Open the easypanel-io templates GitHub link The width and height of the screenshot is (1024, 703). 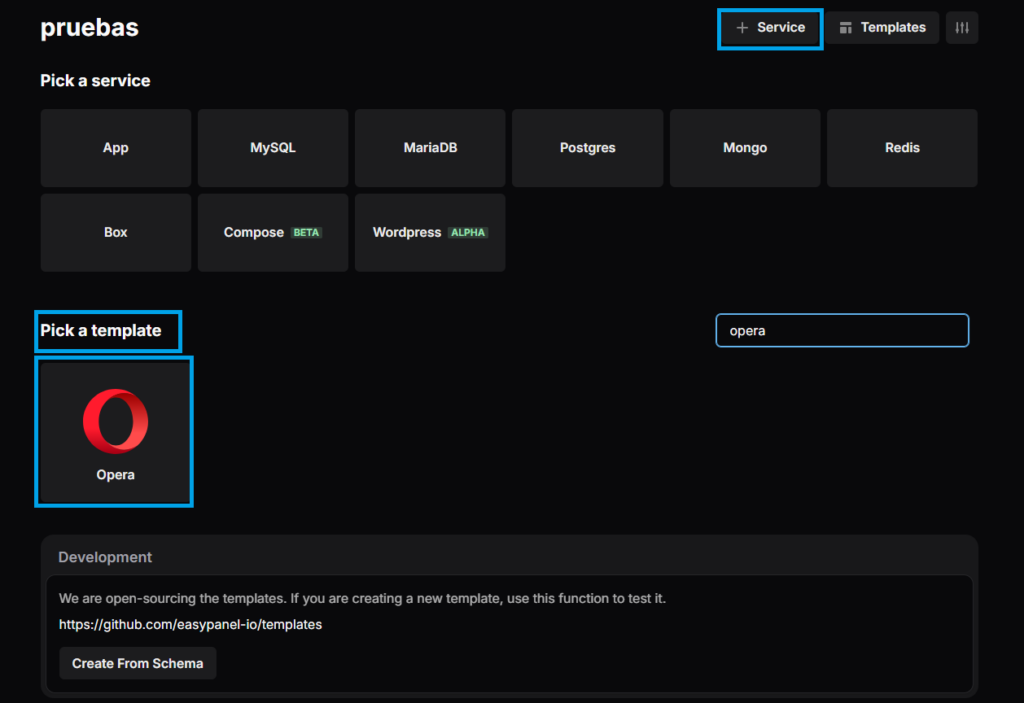point(190,625)
